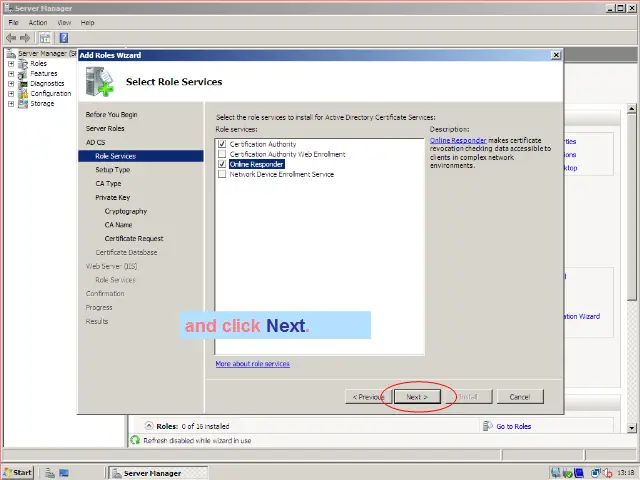Select the Configuration node icon in tree
The image size is (640, 480).
23,93
